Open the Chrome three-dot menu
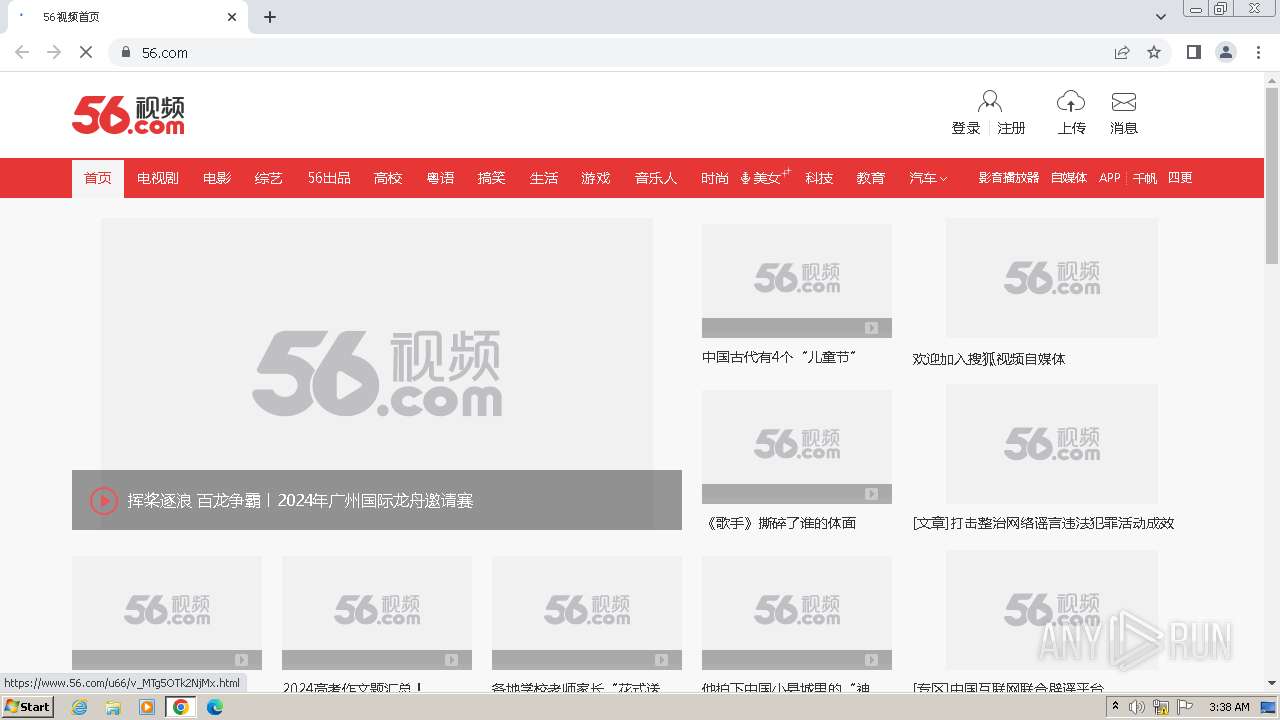The width and height of the screenshot is (1280, 720). [1258, 52]
